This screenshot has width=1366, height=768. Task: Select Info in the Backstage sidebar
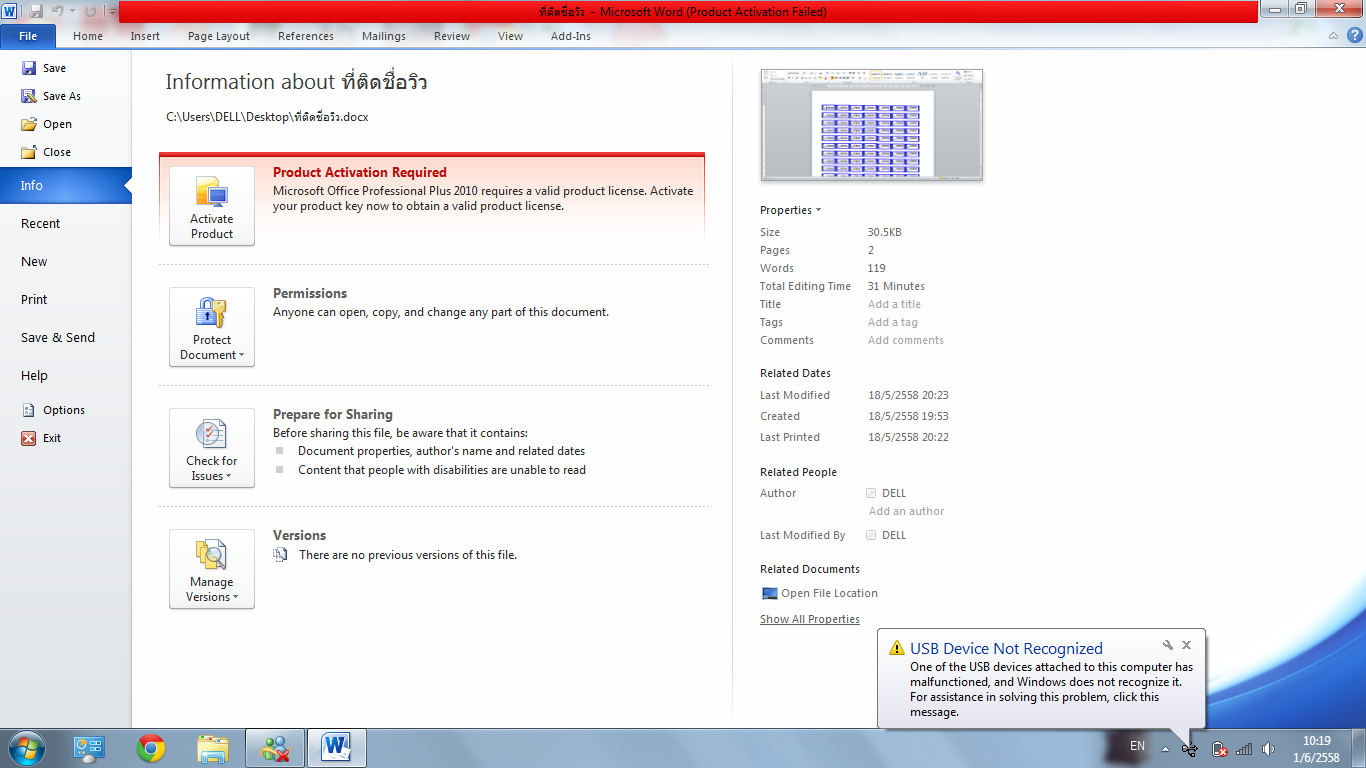point(65,185)
